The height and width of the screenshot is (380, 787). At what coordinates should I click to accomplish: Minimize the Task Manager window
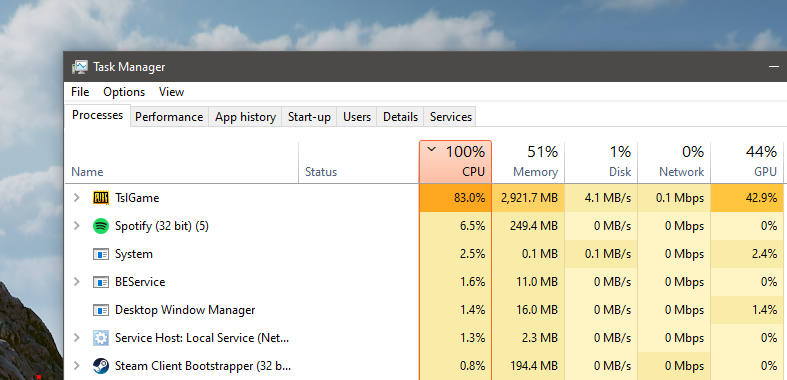point(773,66)
